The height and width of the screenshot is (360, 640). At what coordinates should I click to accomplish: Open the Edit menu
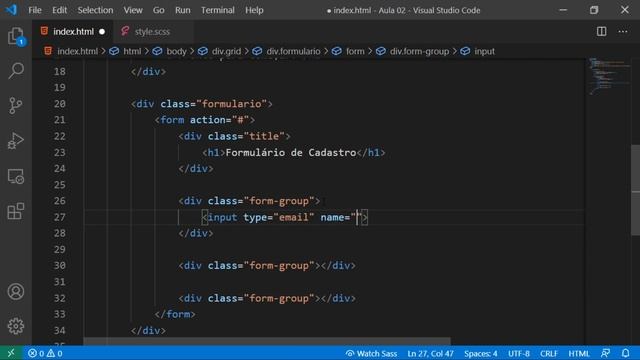pyautogui.click(x=60, y=10)
